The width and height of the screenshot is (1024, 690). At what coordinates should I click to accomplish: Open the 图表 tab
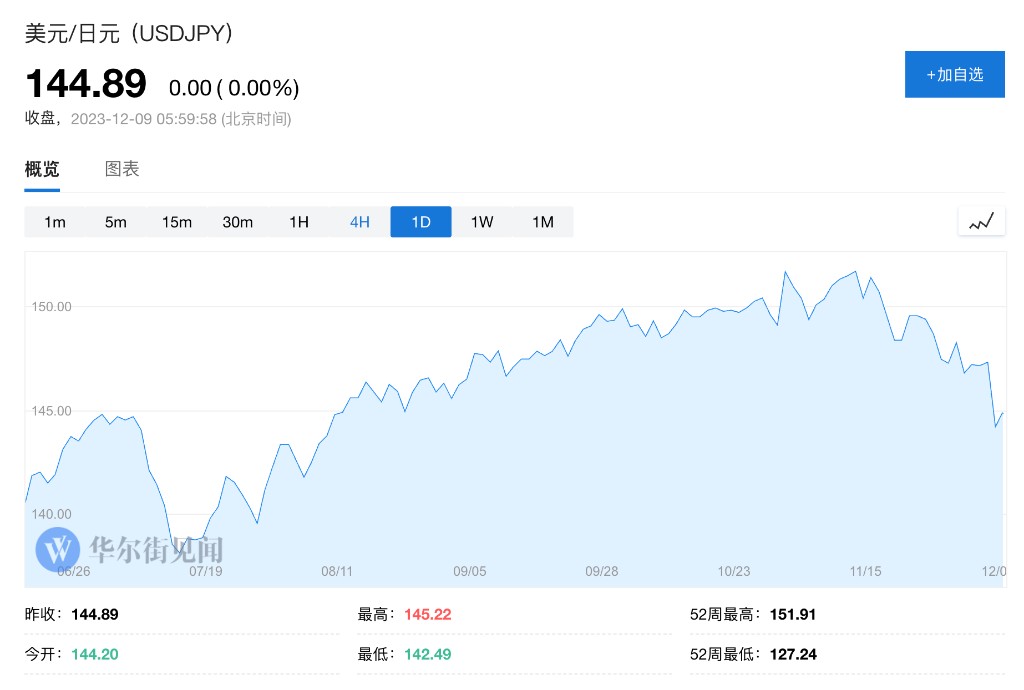(x=122, y=169)
